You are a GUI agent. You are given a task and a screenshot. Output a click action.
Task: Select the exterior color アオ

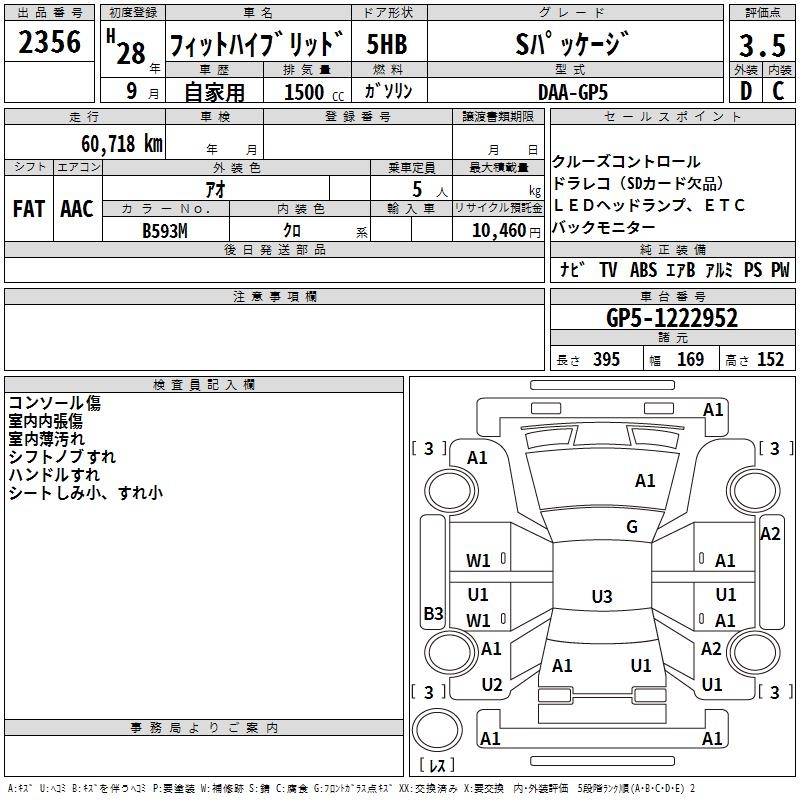tap(216, 189)
